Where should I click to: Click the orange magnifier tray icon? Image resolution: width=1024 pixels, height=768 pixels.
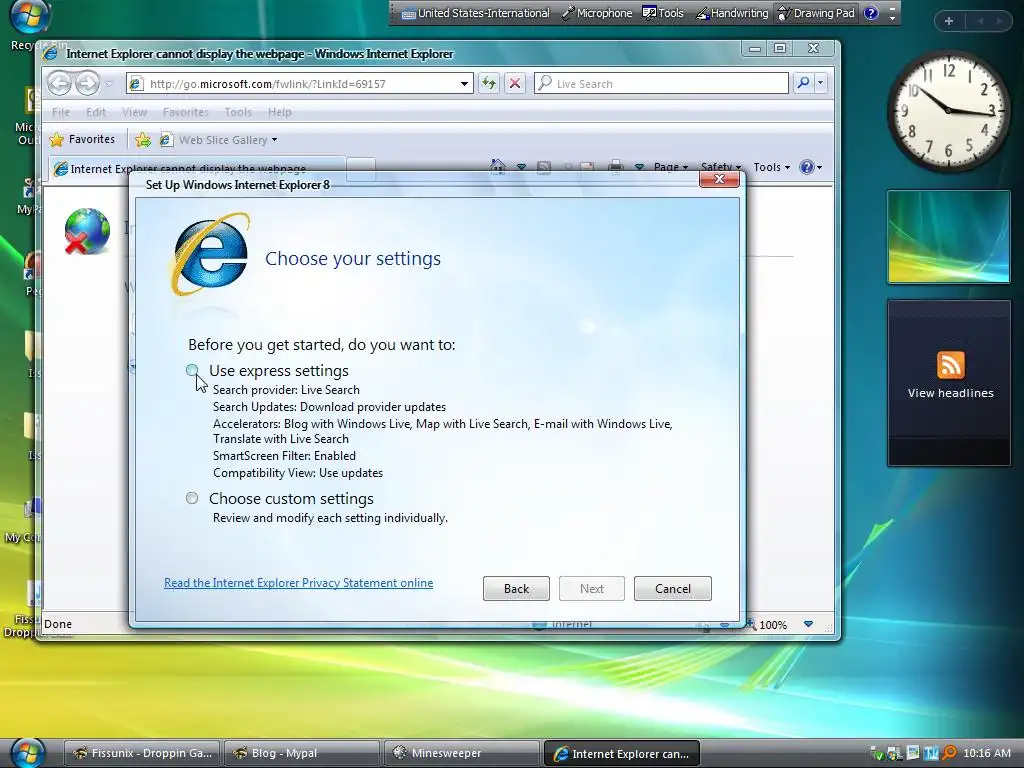[x=949, y=753]
